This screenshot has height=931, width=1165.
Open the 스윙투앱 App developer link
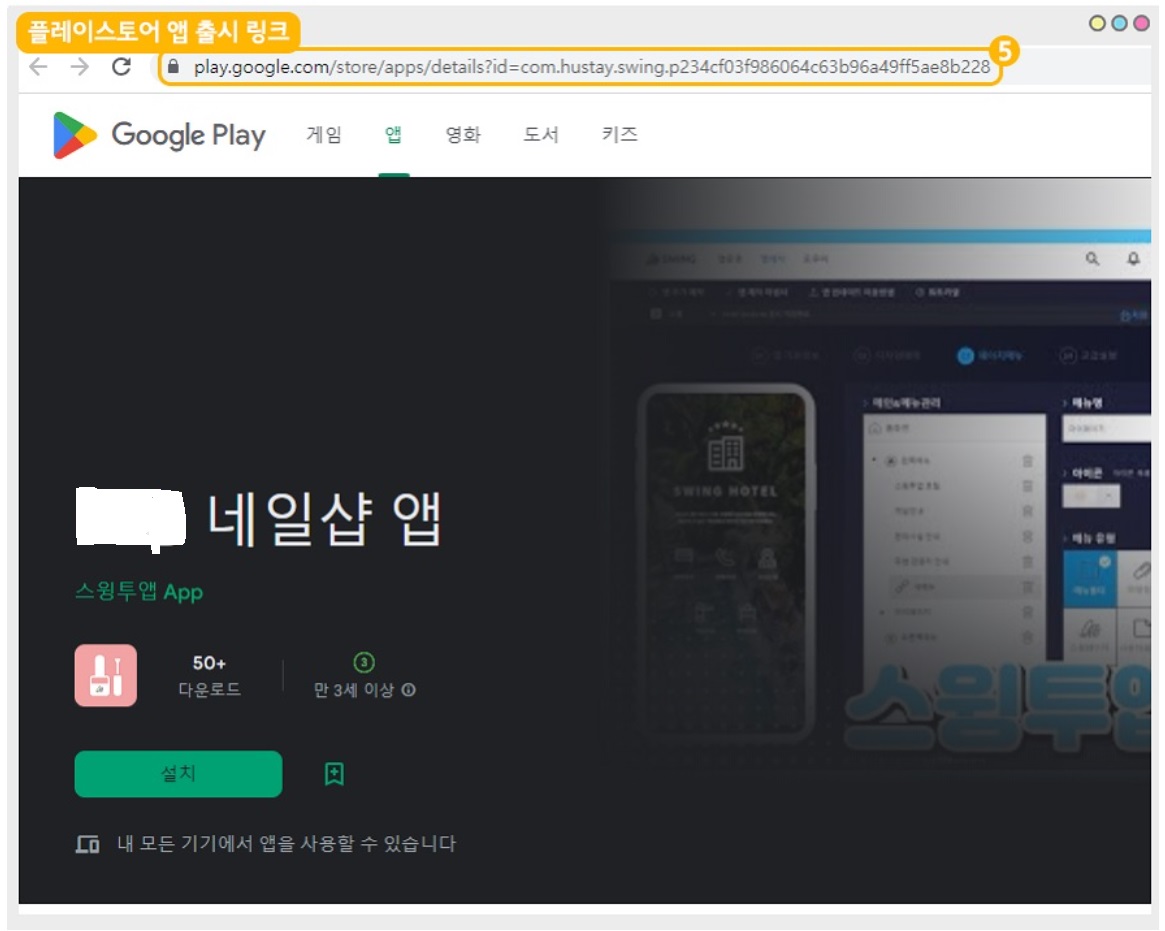point(139,592)
